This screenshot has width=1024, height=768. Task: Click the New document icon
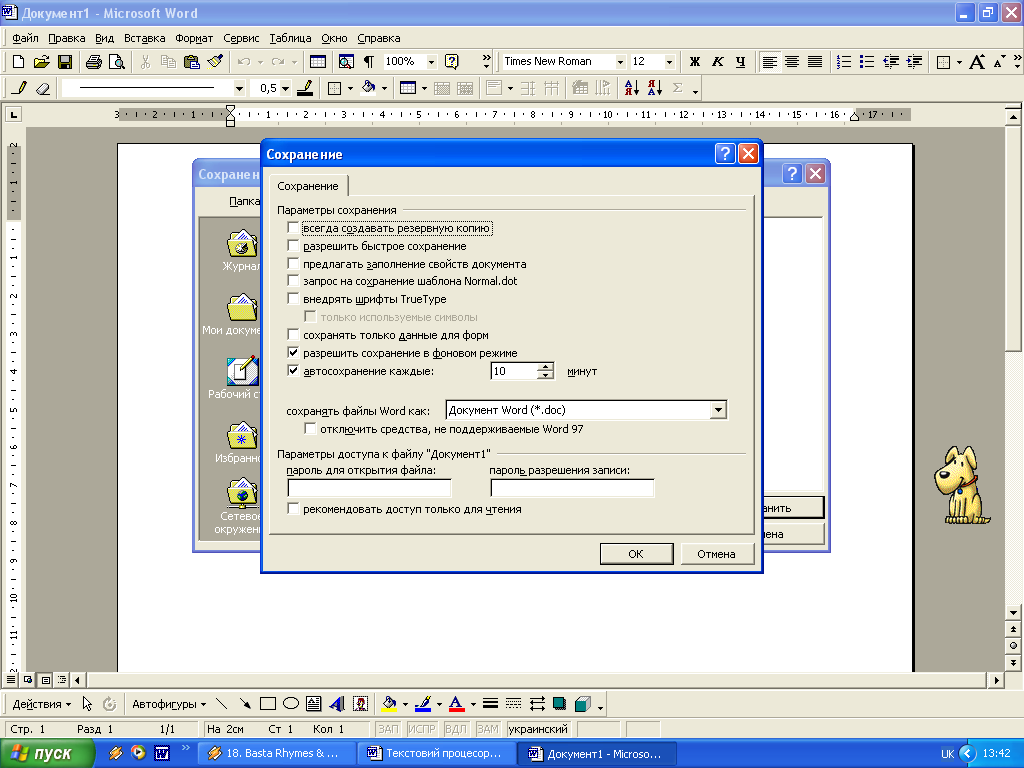point(18,61)
